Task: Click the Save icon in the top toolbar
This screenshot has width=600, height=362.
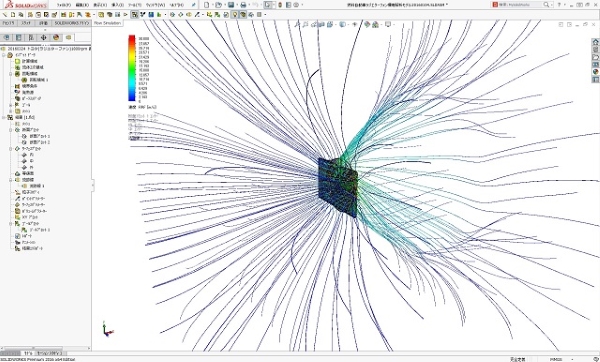Action: 231,5
